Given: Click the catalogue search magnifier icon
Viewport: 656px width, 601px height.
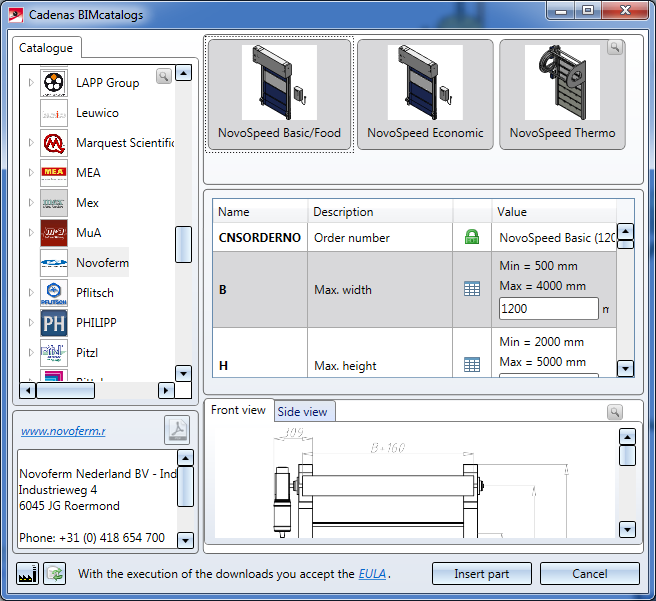Looking at the screenshot, I should coord(164,76).
